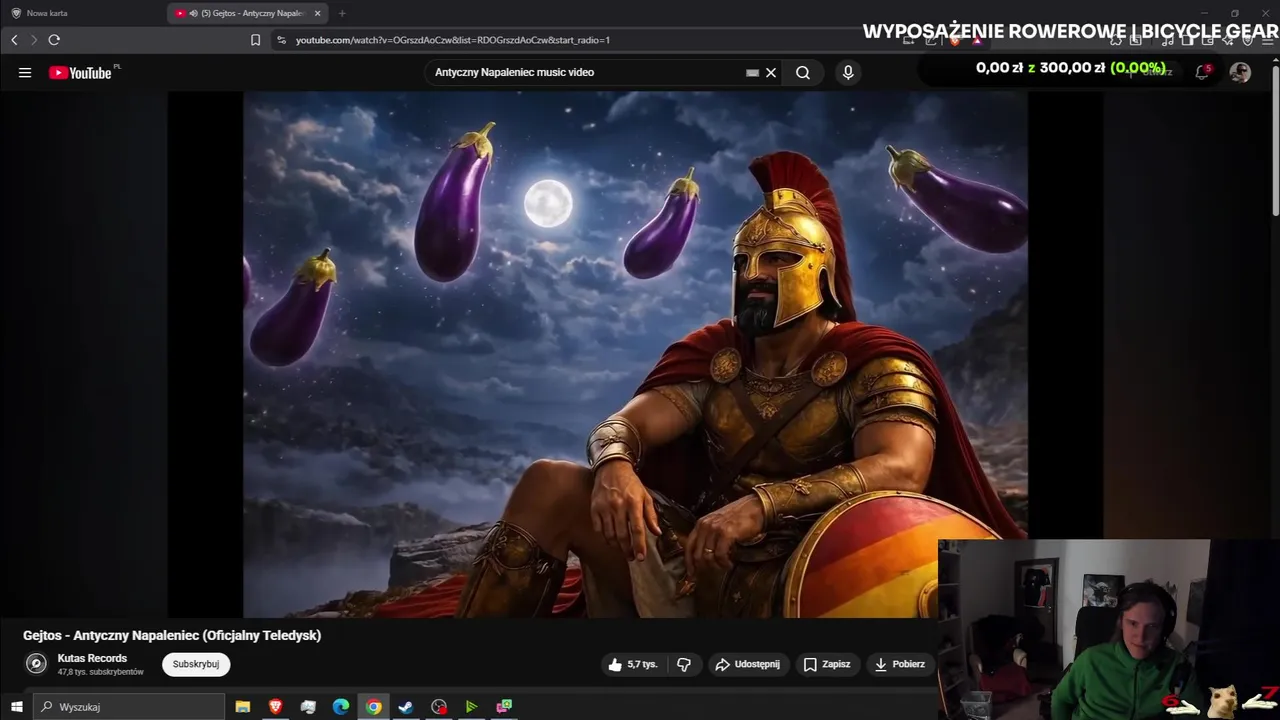The height and width of the screenshot is (720, 1280).
Task: Open the green play-arrow taskbar app
Action: [471, 706]
